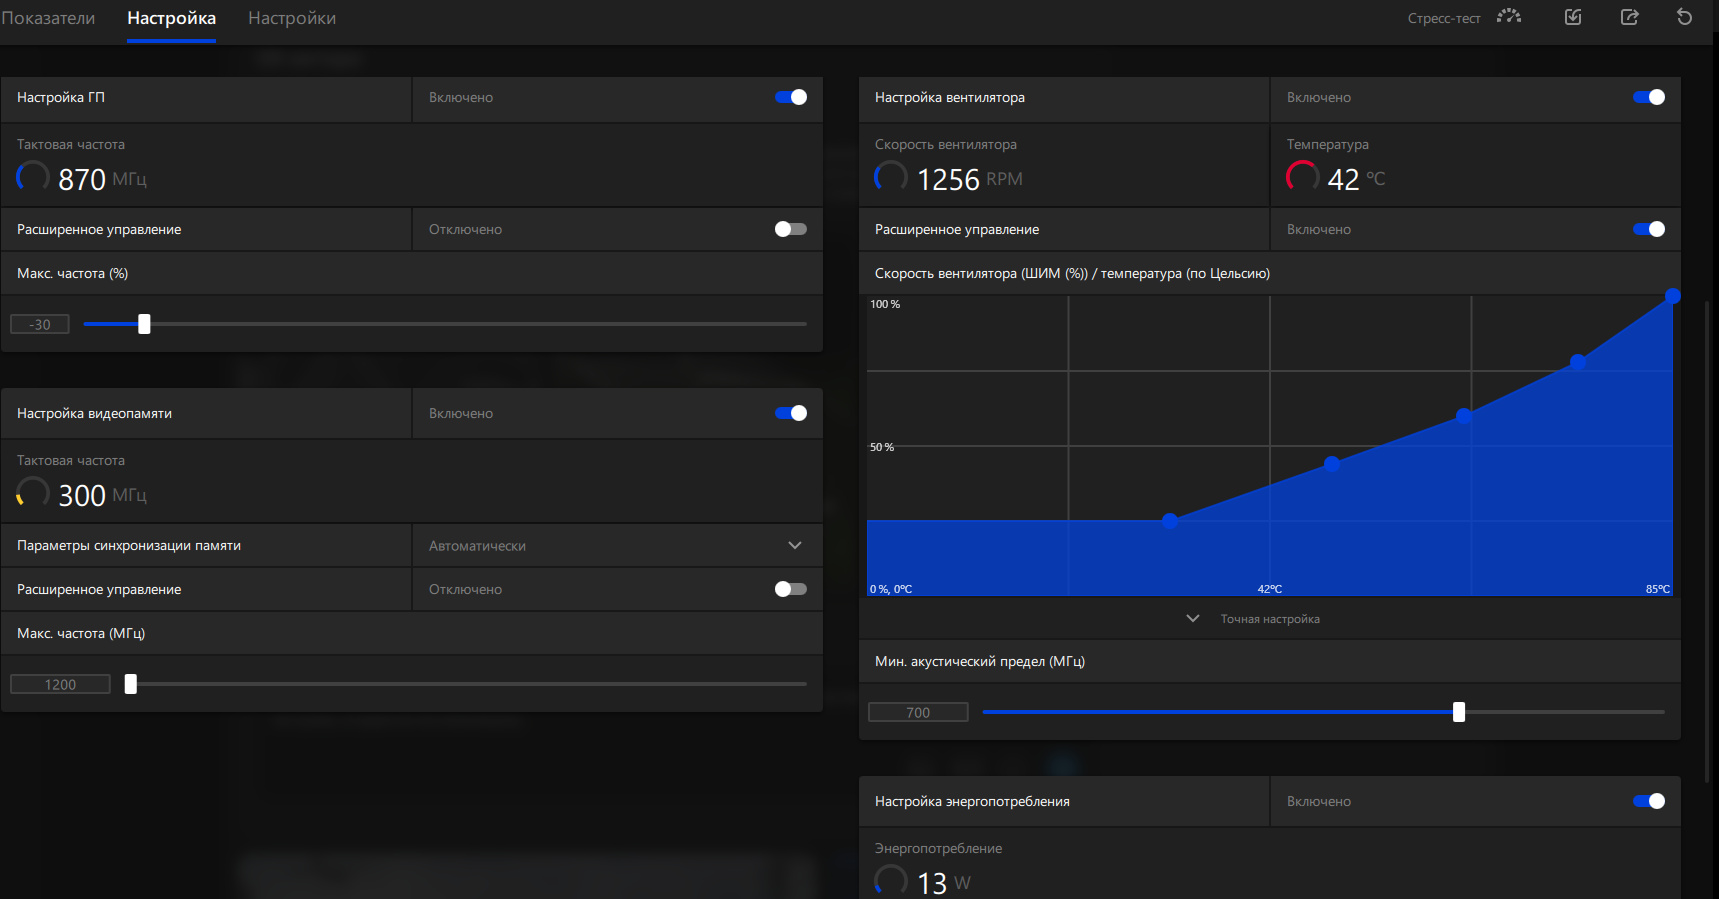Click the acoustic limit 700 input field
This screenshot has width=1719, height=899.
[x=918, y=712]
